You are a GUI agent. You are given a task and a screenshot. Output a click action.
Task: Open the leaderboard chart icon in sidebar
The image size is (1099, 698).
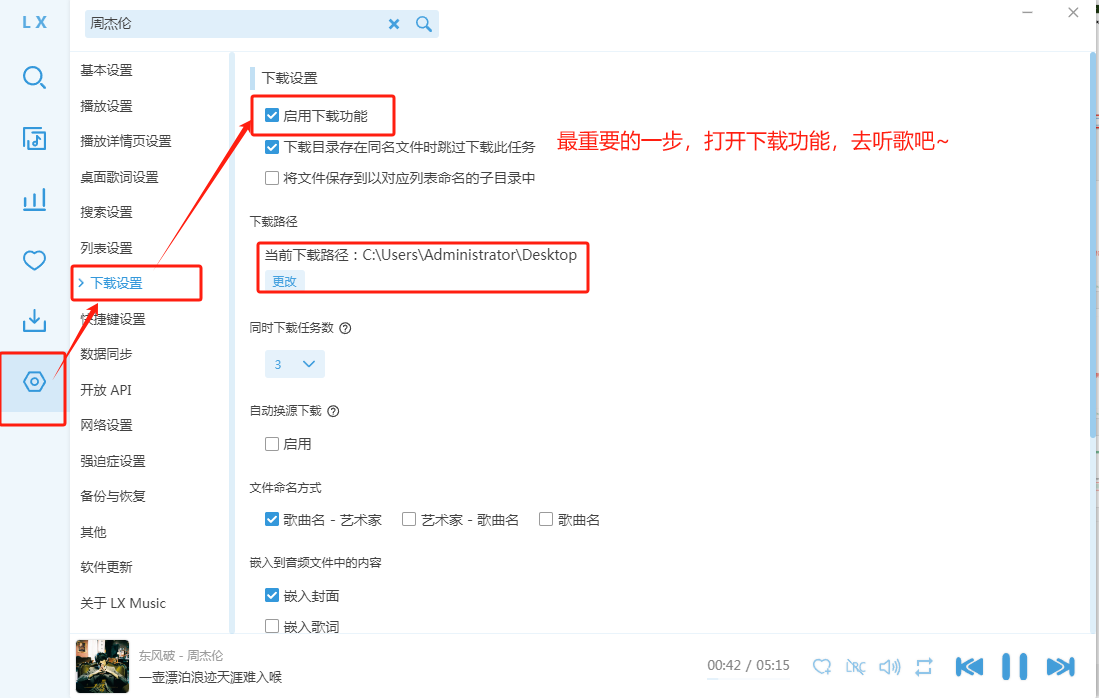click(34, 200)
